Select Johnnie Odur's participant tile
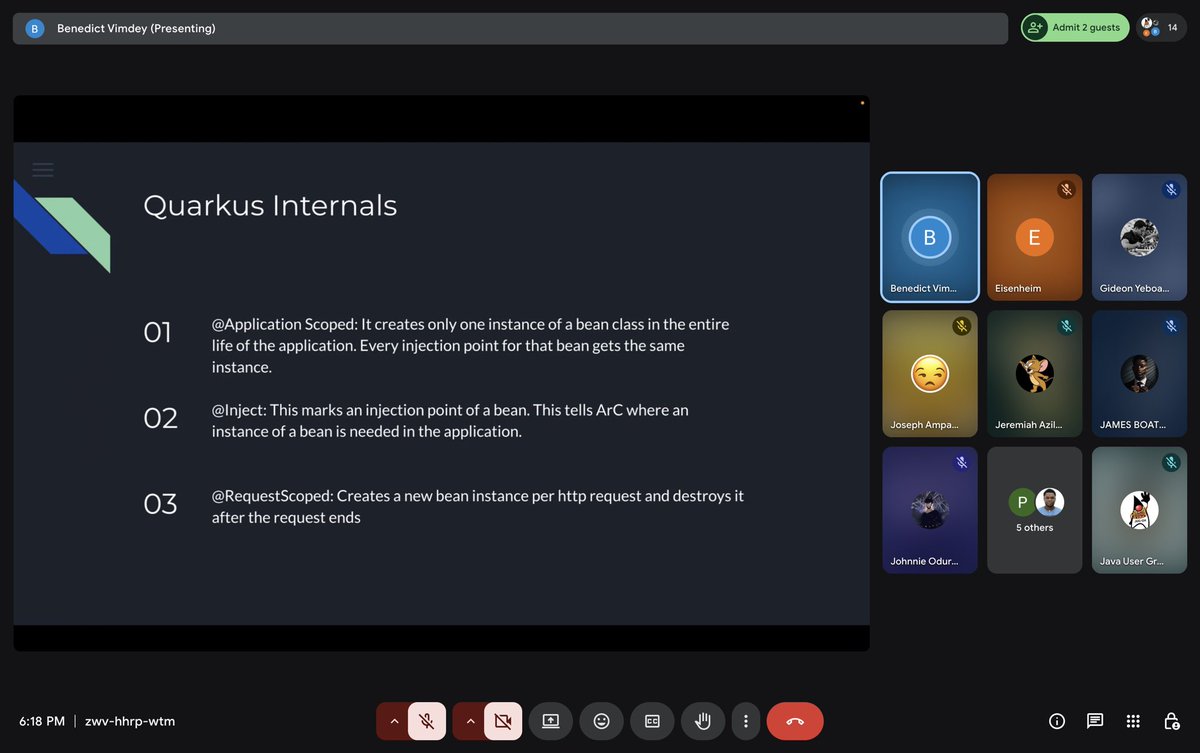Image resolution: width=1200 pixels, height=753 pixels. (x=930, y=510)
